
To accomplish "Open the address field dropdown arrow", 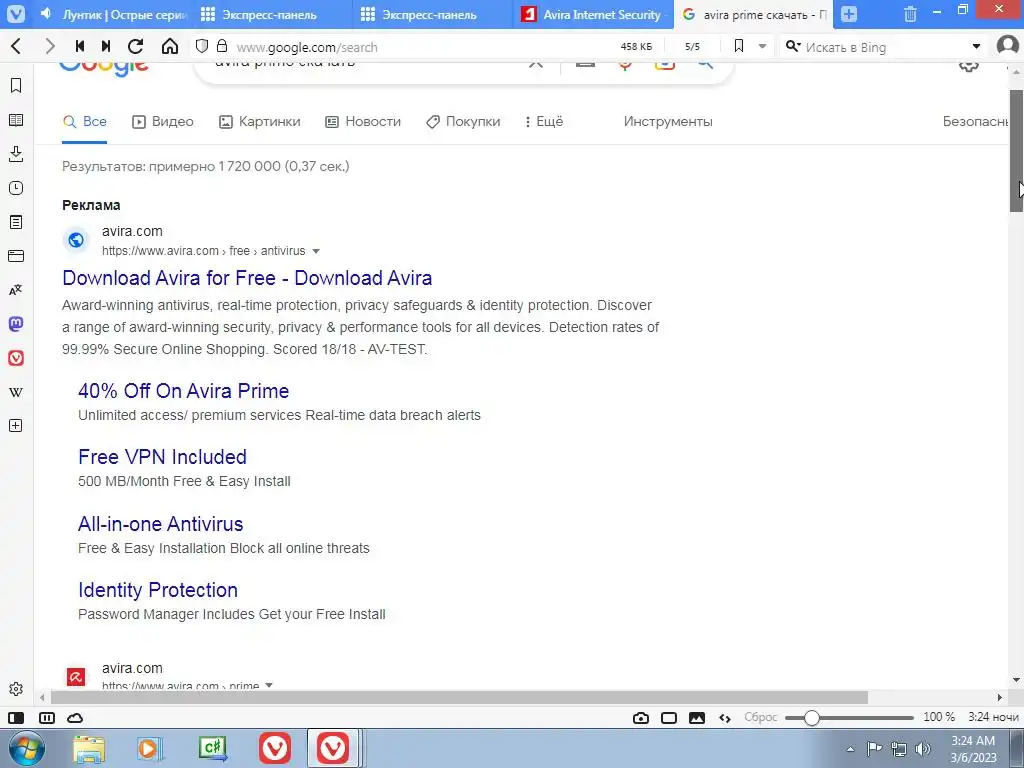I will pos(762,46).
